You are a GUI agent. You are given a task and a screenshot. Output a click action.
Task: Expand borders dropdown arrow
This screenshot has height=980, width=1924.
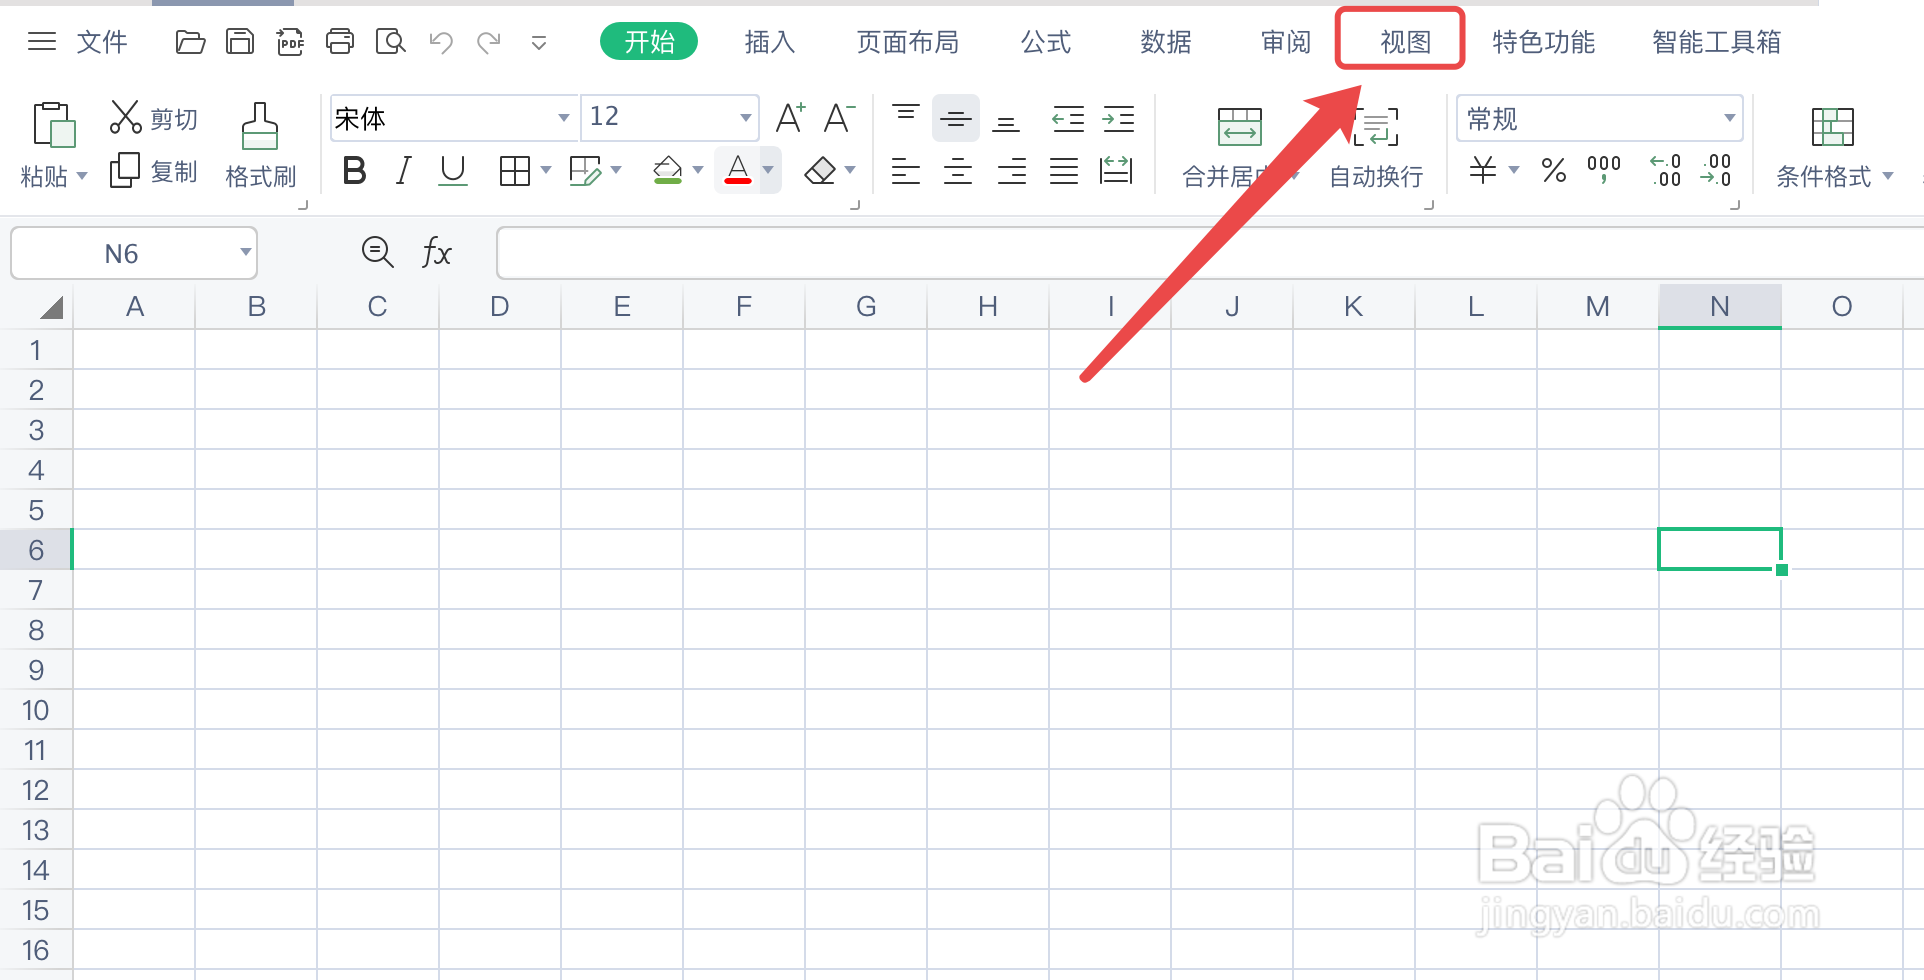click(546, 170)
